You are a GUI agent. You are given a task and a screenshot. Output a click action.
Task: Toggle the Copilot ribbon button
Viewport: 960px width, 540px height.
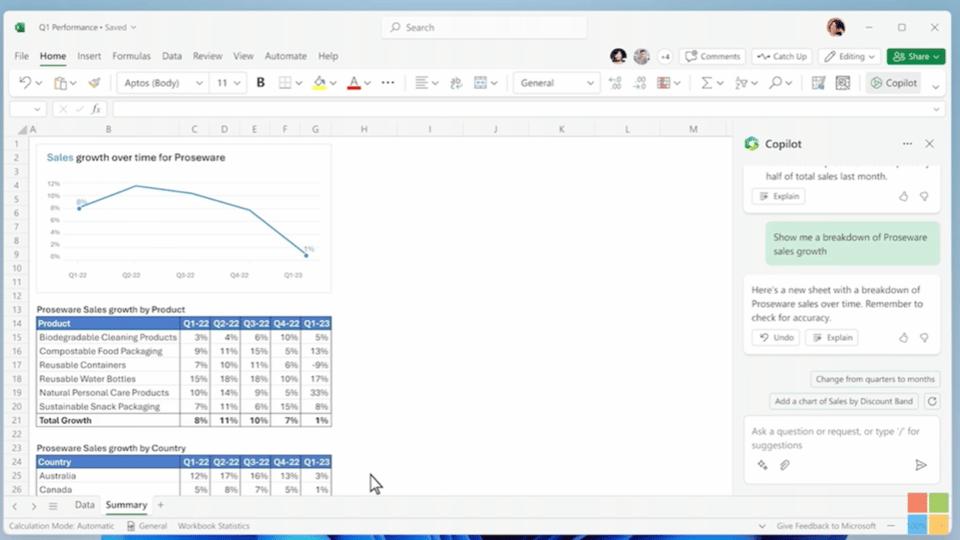click(894, 83)
